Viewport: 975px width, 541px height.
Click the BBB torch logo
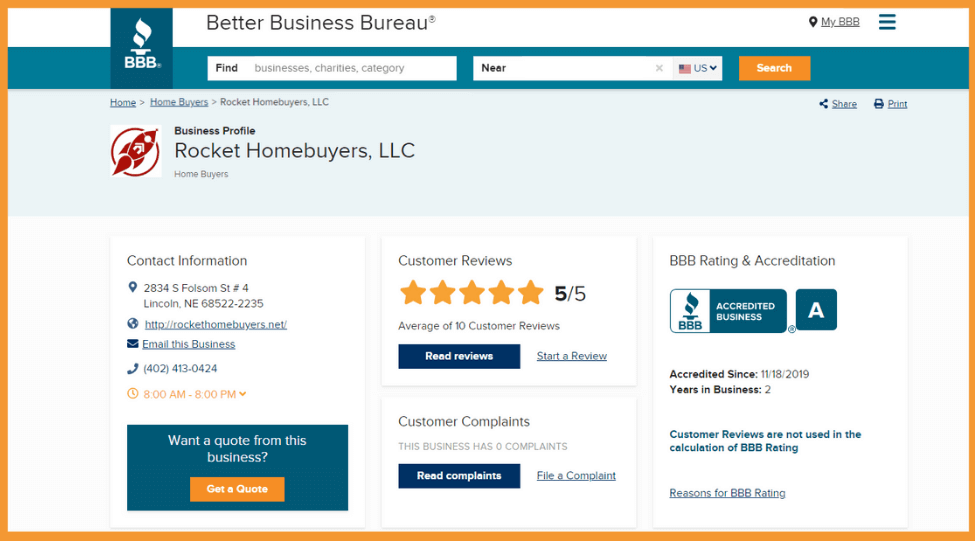(142, 48)
